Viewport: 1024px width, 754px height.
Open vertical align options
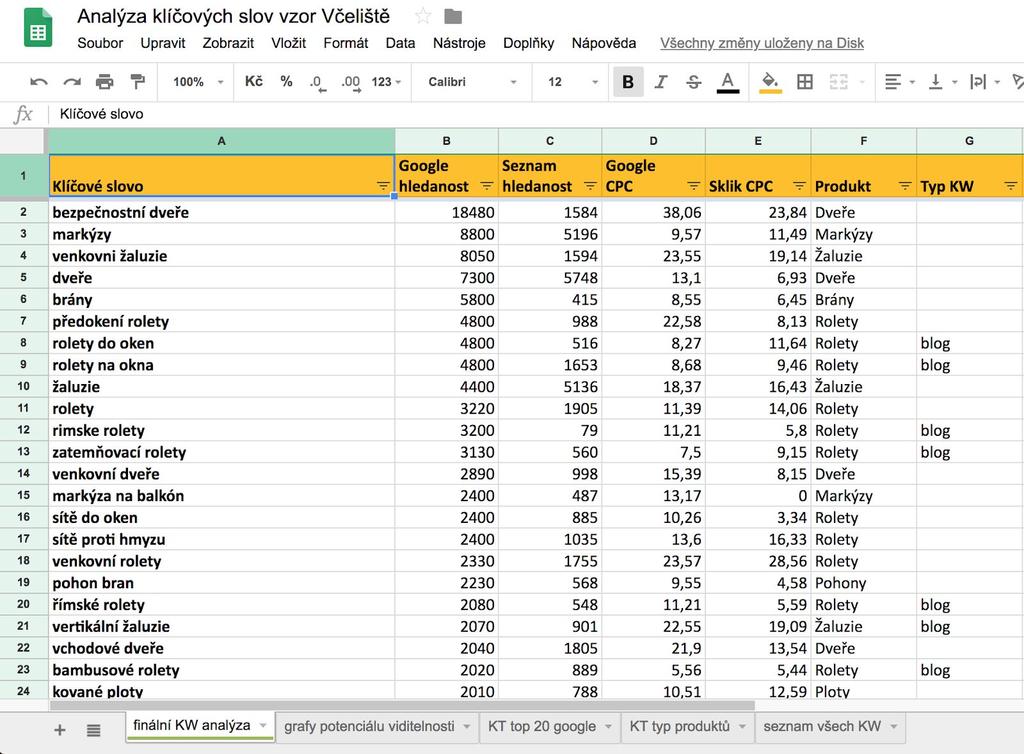click(x=943, y=82)
